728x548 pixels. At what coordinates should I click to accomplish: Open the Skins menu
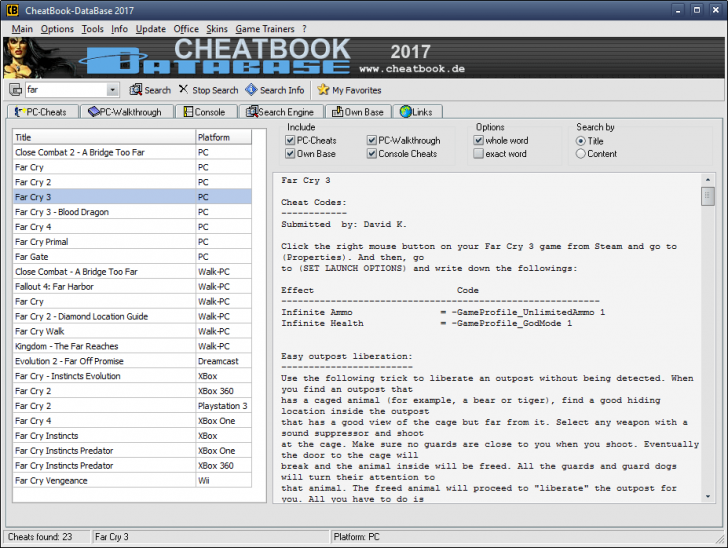click(217, 29)
